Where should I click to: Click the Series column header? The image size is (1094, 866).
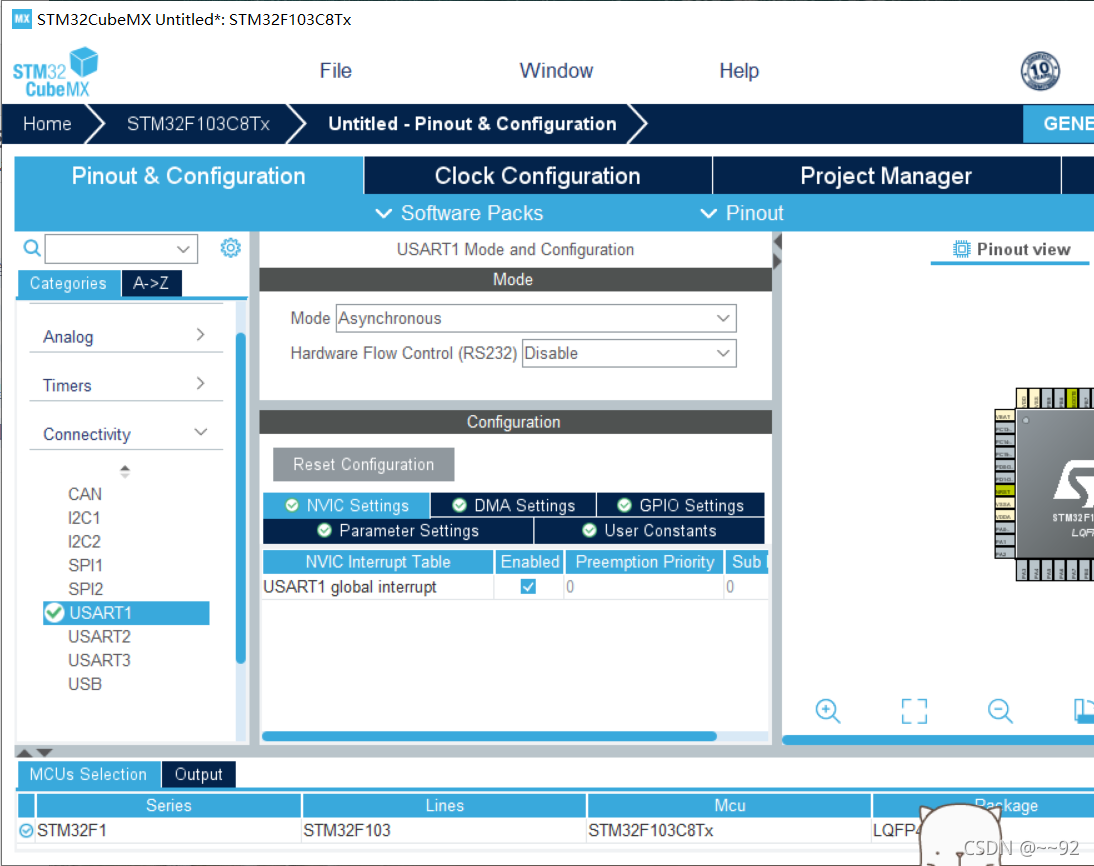coord(169,805)
